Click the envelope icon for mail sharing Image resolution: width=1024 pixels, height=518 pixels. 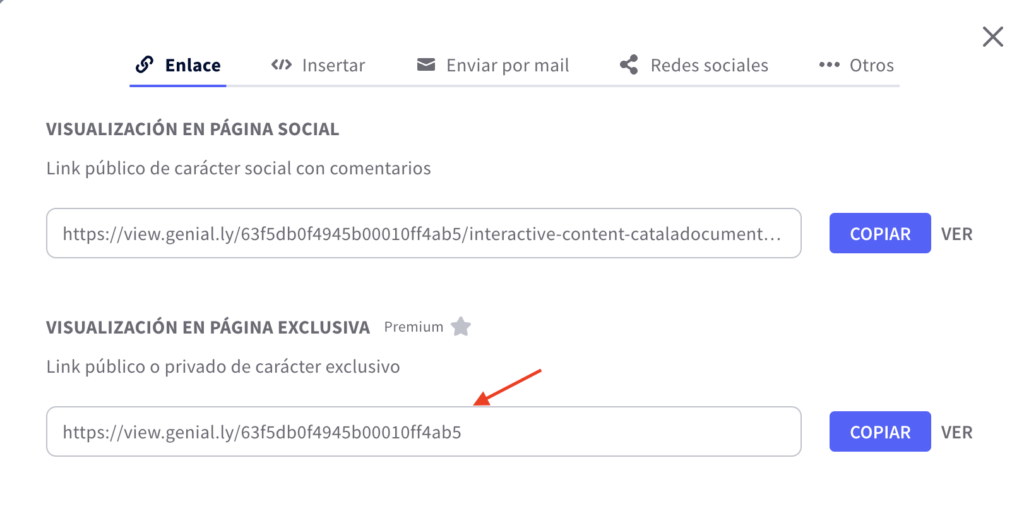426,65
